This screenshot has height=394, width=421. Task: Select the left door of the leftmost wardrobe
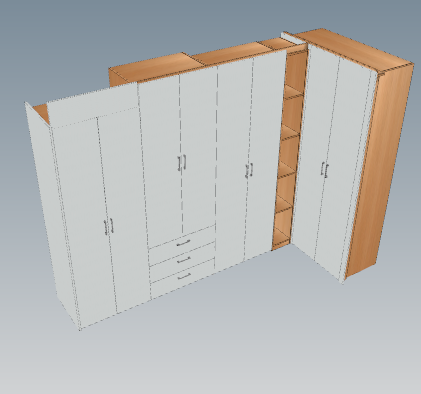pyautogui.click(x=83, y=220)
